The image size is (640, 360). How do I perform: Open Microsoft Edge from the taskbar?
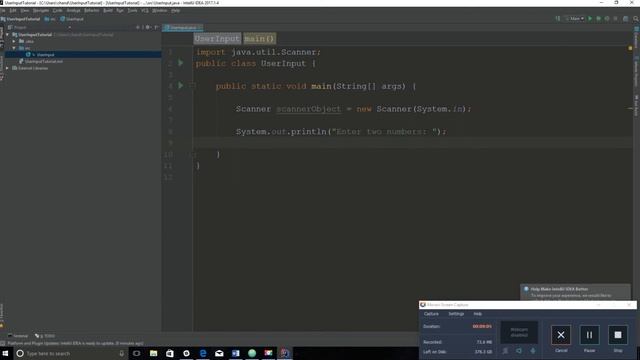pyautogui.click(x=203, y=353)
